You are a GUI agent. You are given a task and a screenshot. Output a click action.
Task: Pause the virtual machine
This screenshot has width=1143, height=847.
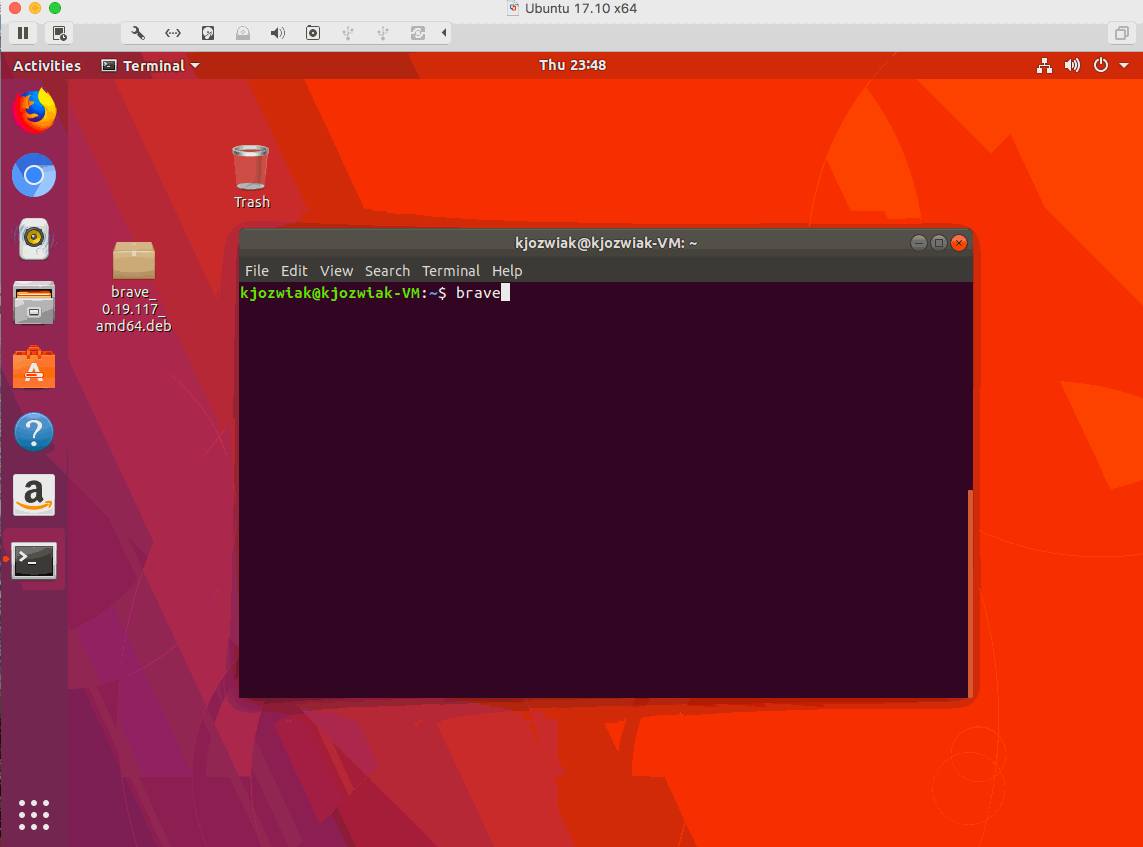tap(22, 32)
